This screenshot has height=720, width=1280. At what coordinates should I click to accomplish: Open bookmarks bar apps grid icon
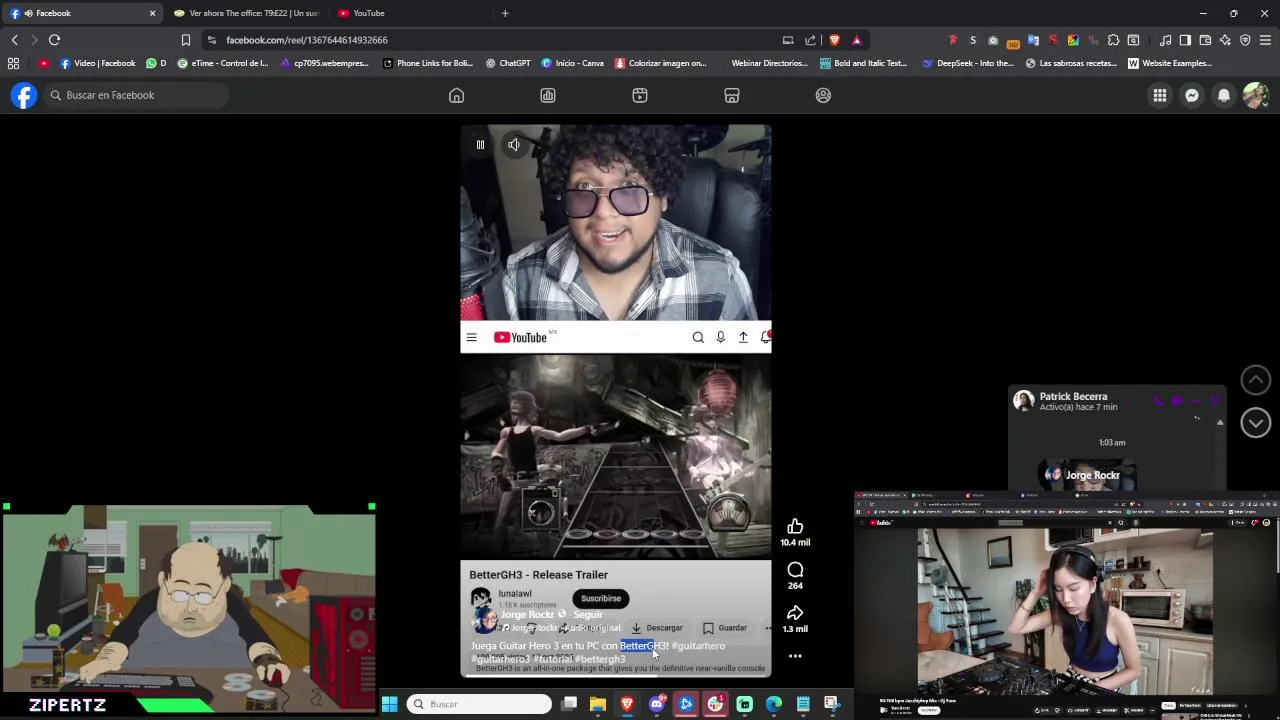click(x=13, y=63)
